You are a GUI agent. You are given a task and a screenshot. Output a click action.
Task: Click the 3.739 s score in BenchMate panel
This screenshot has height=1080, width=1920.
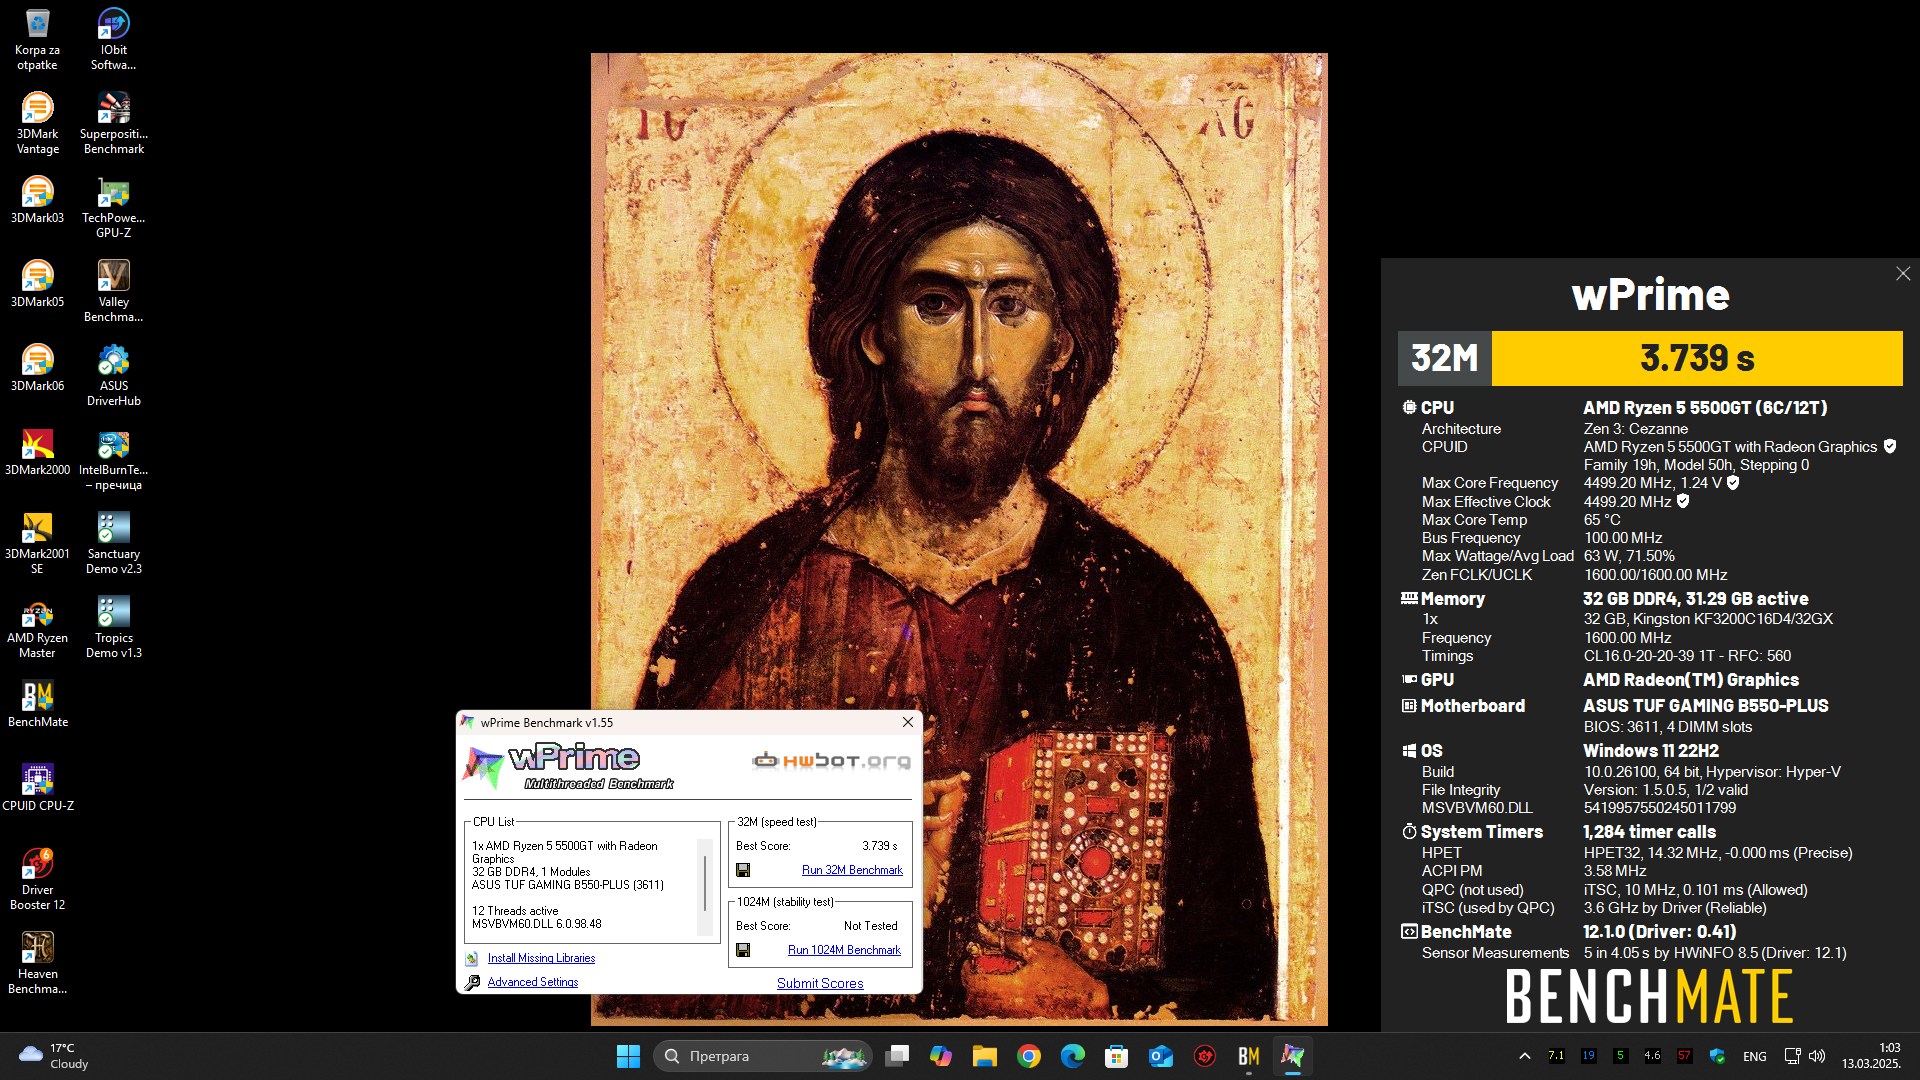(1697, 358)
